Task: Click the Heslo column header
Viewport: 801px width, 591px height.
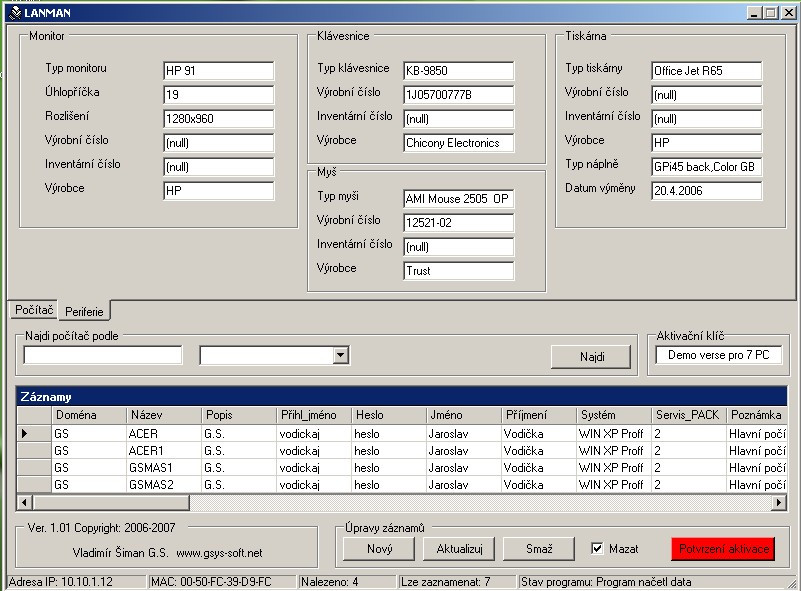Action: (x=389, y=415)
